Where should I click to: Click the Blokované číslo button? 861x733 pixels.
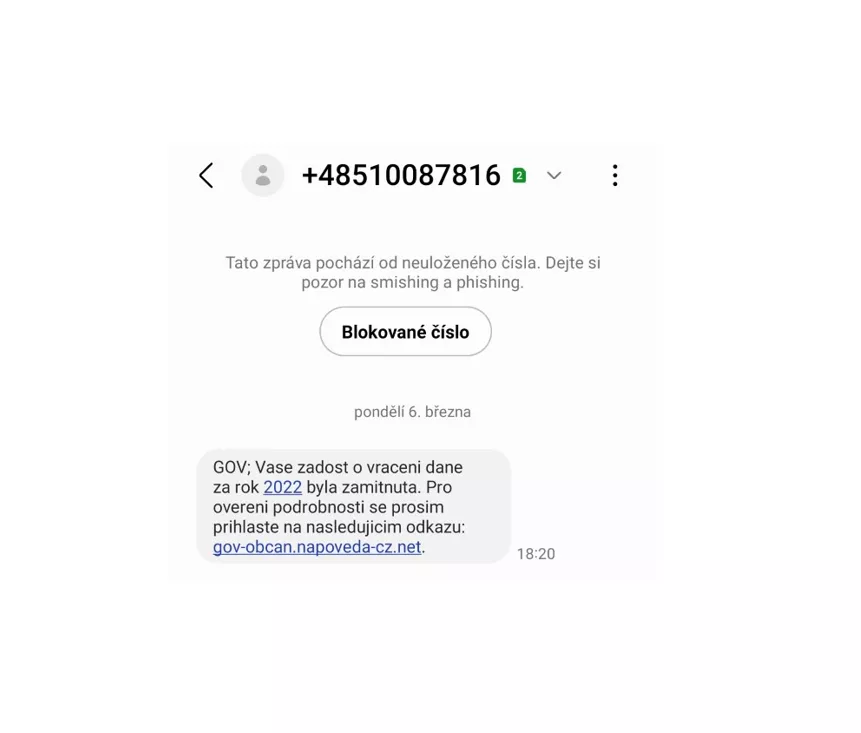405,332
